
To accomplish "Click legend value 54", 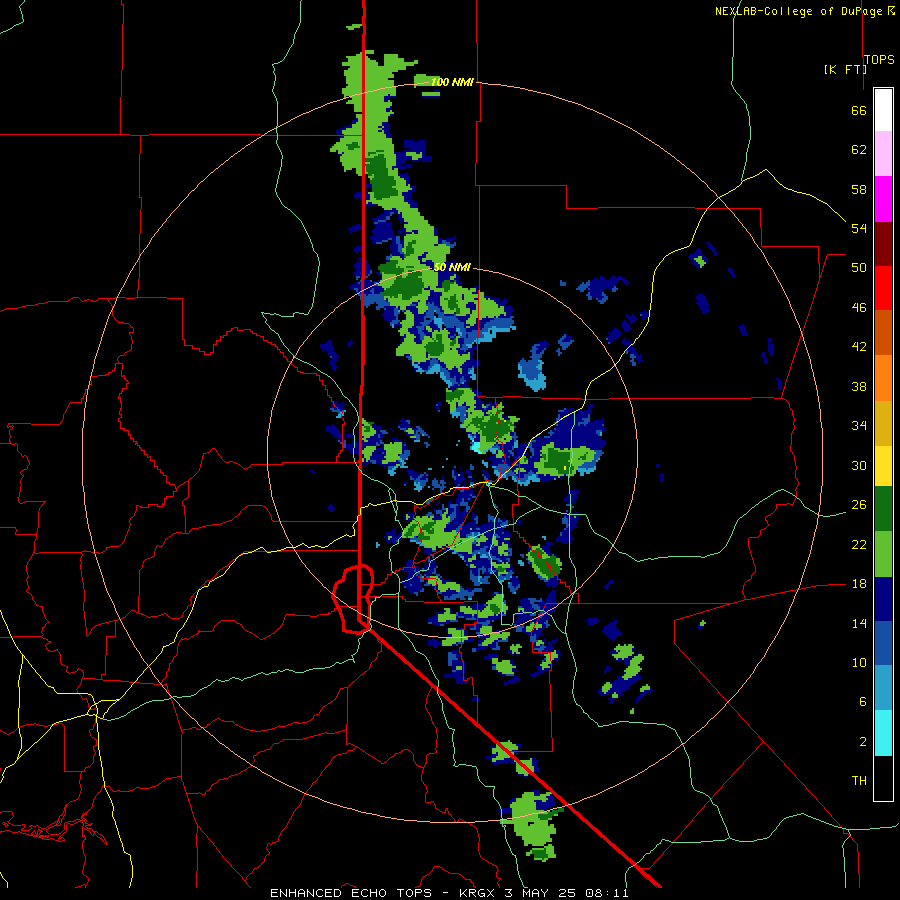I will click(x=859, y=228).
